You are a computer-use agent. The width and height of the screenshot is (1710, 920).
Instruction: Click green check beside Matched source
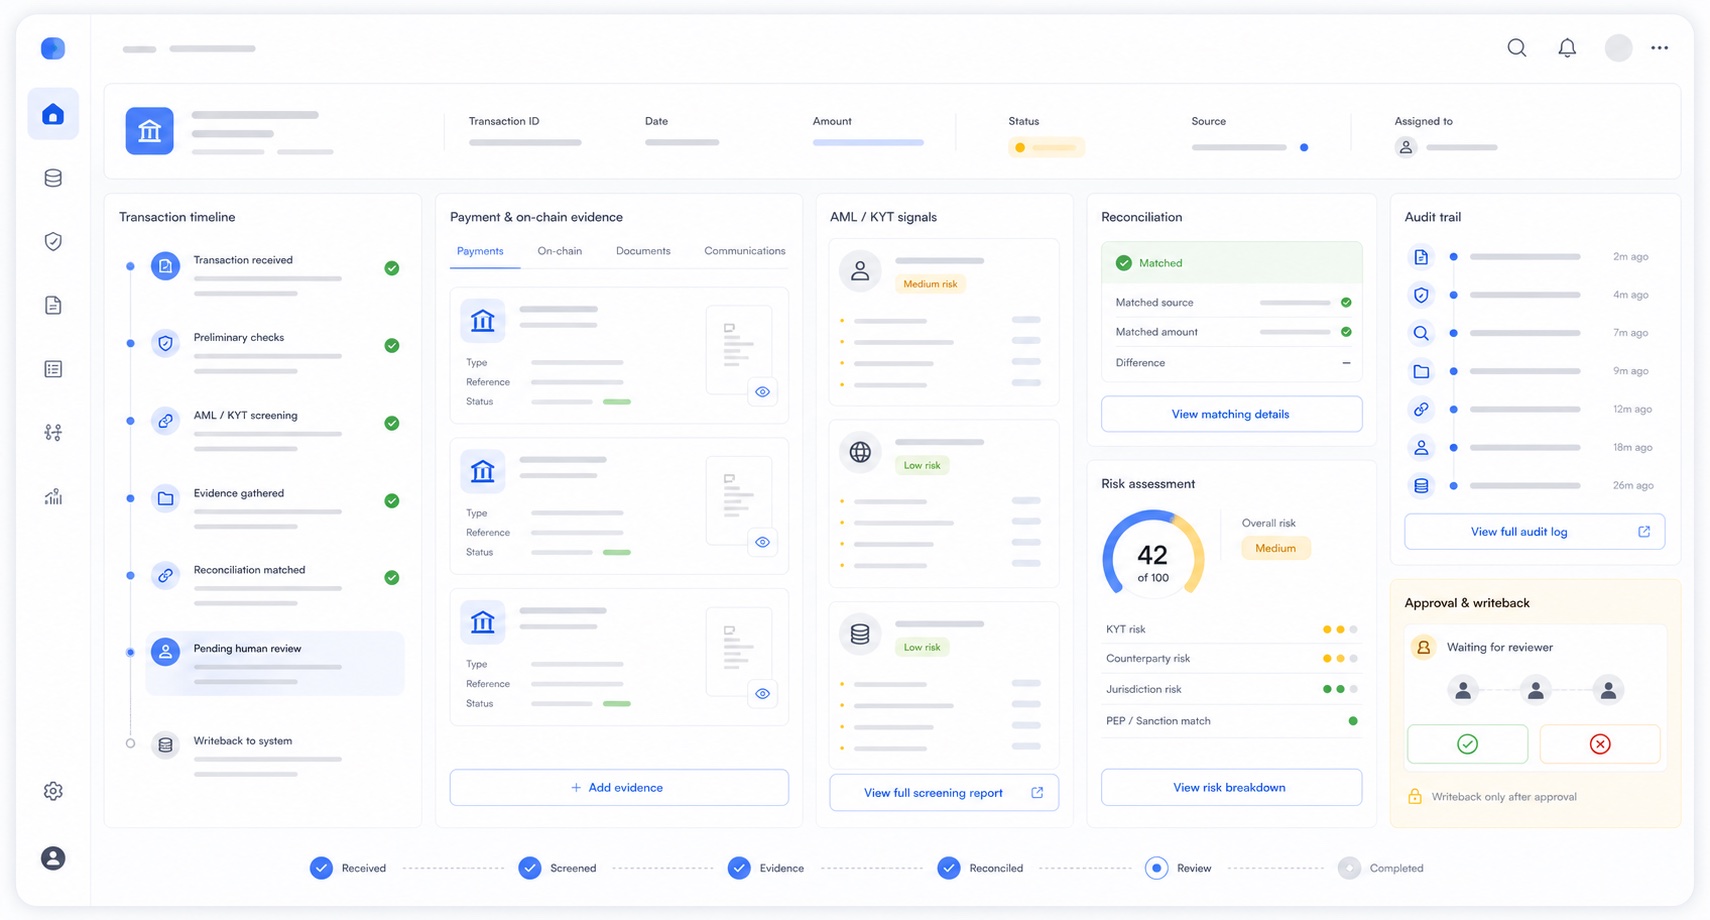(1346, 302)
